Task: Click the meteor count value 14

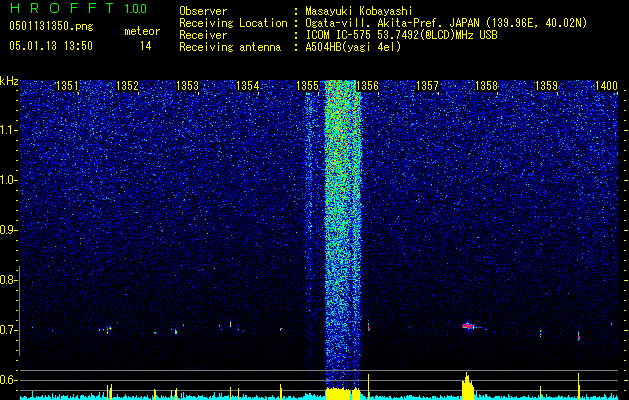Action: 145,46
